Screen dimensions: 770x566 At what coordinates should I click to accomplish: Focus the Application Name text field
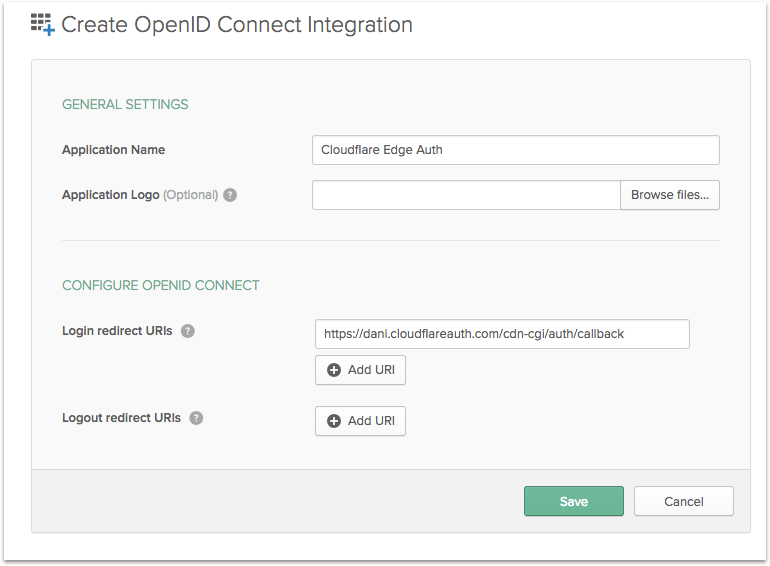(x=515, y=150)
